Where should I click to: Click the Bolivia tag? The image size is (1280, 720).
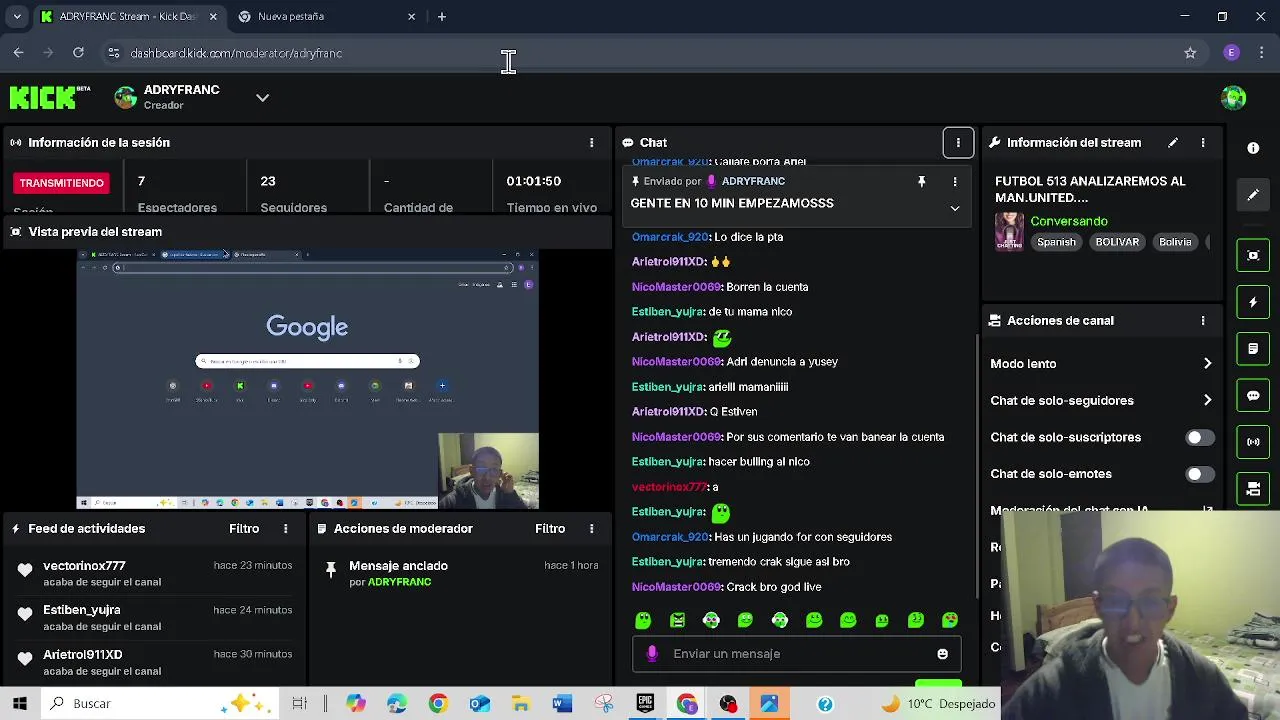(x=1175, y=242)
